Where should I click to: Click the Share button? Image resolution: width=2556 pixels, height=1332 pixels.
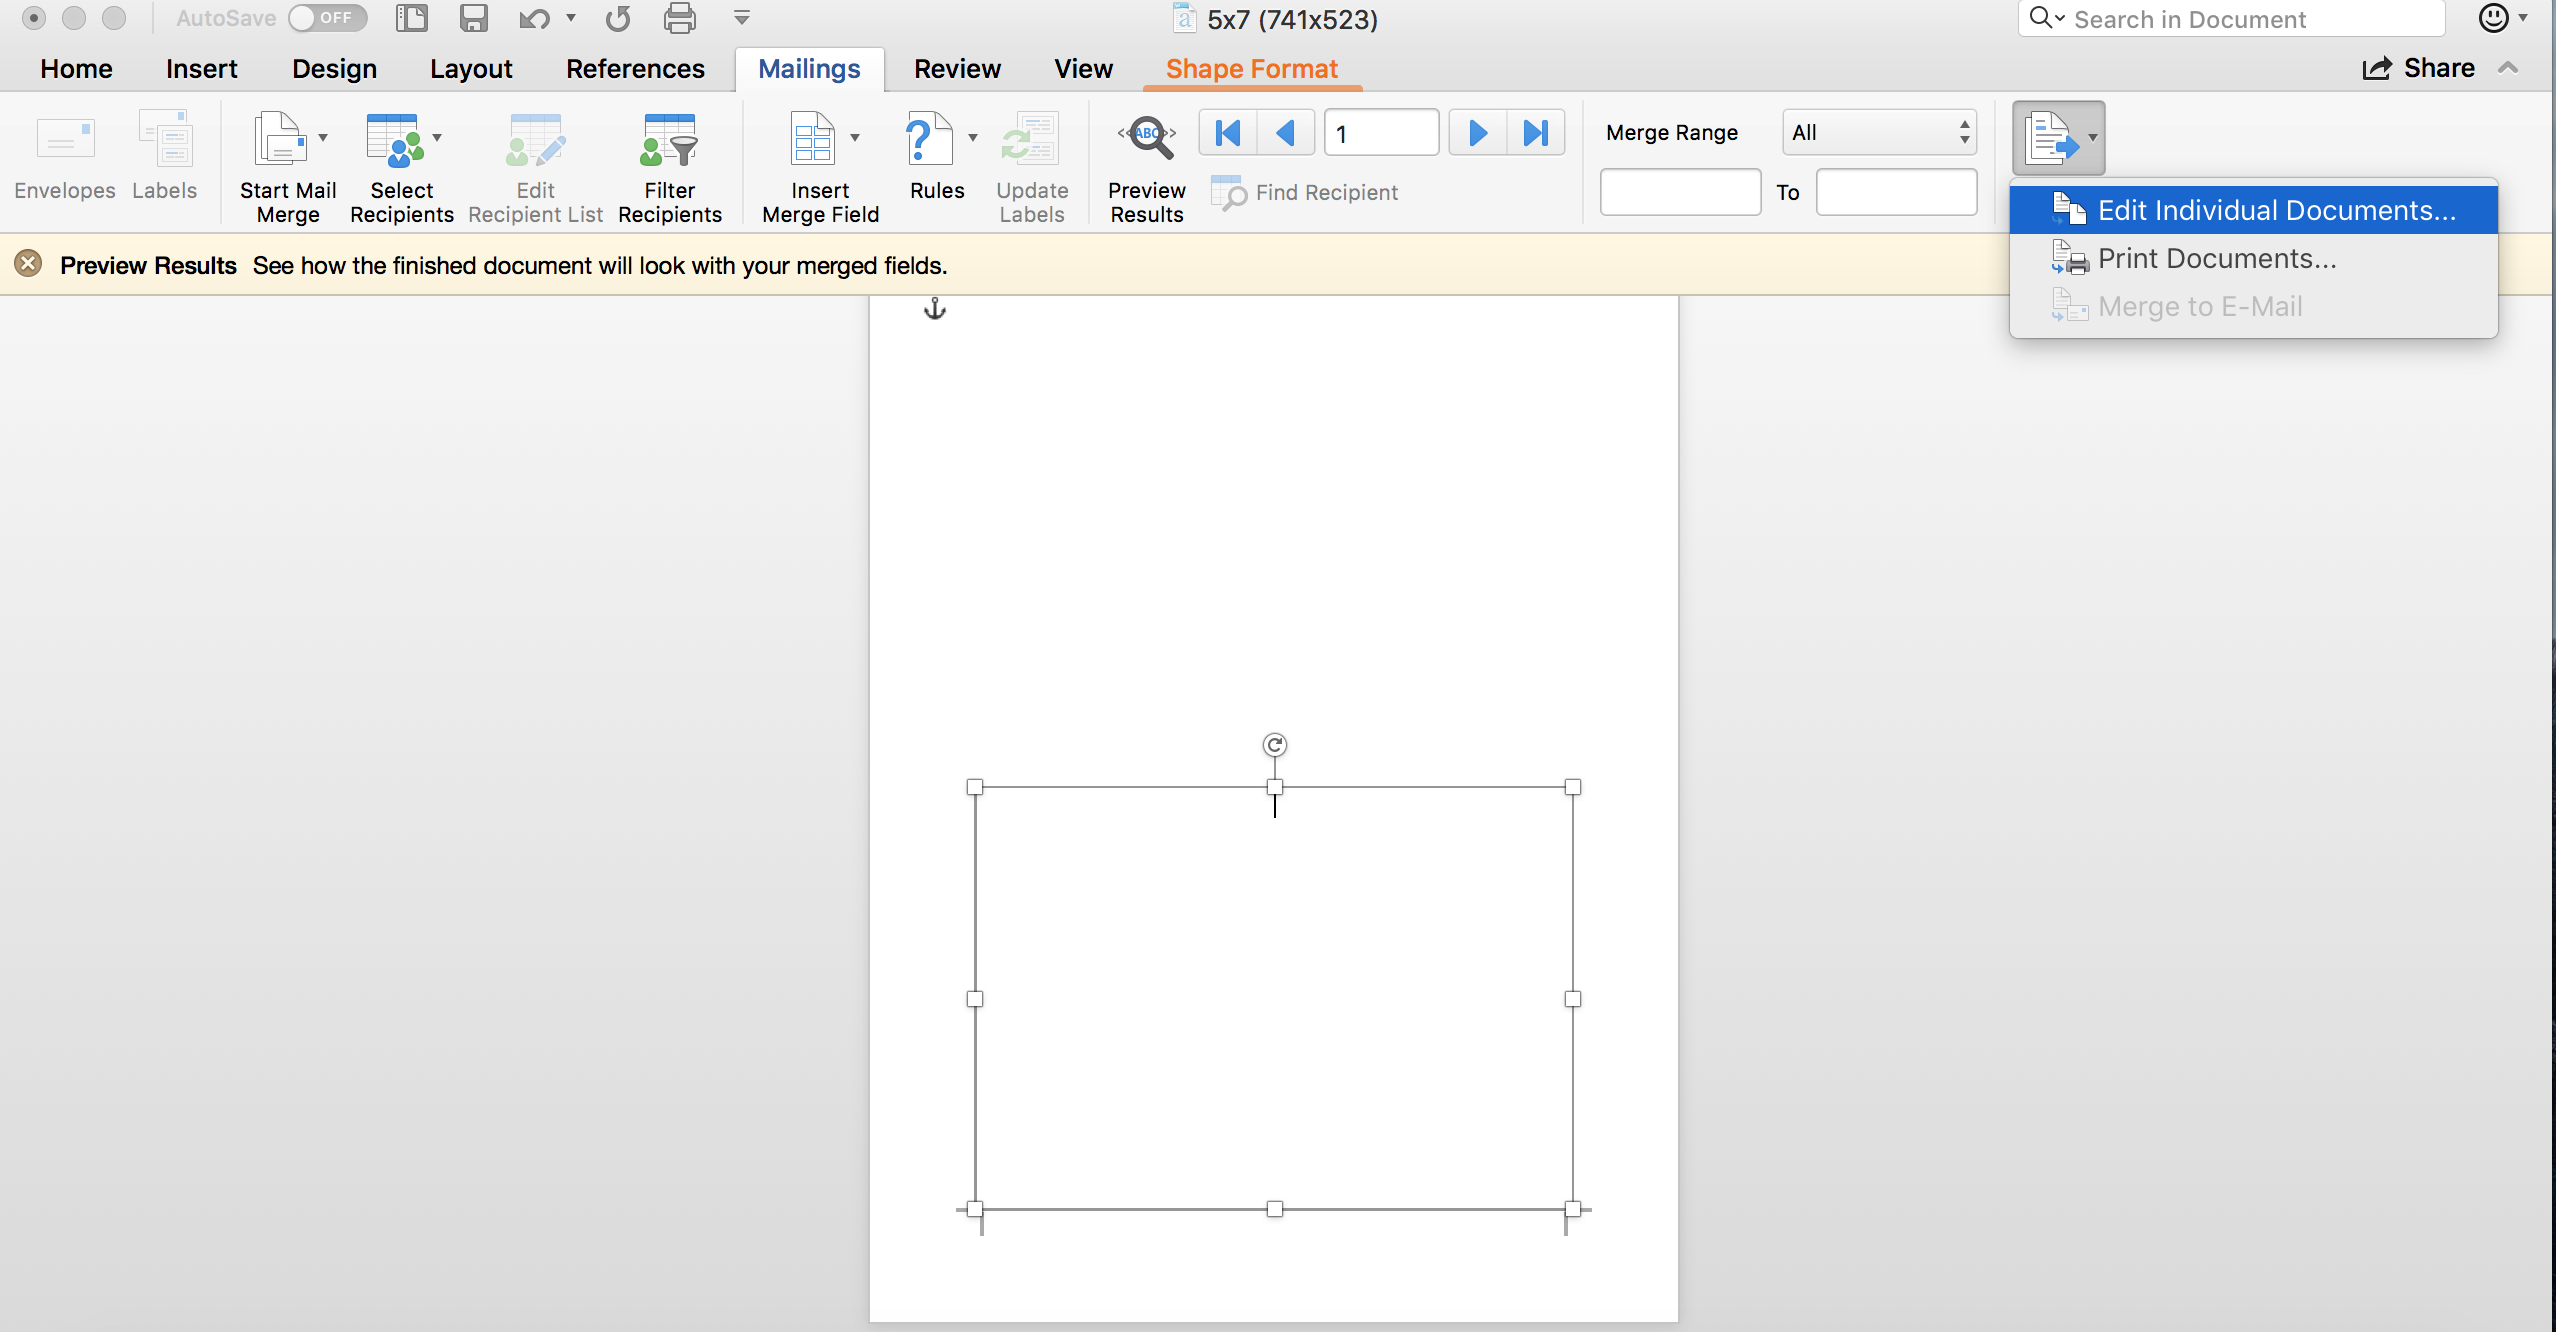coord(2418,68)
